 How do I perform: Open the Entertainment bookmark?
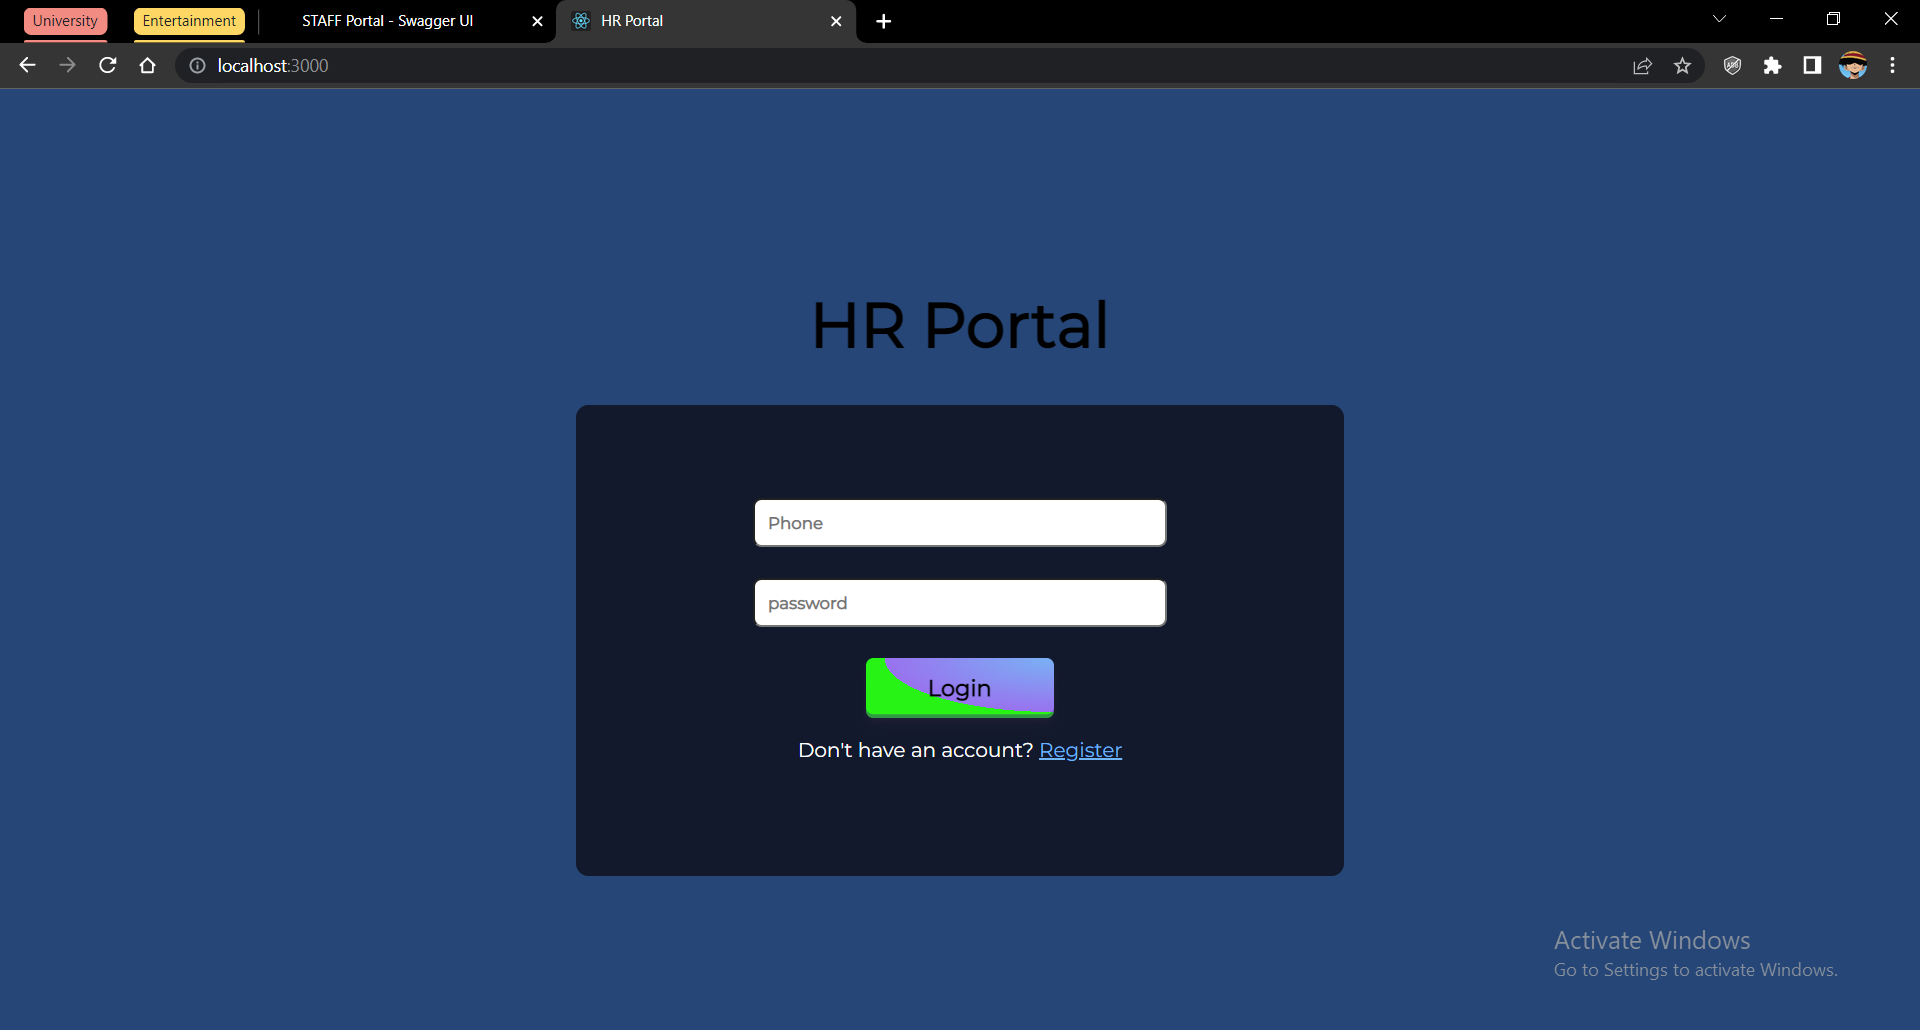point(188,20)
